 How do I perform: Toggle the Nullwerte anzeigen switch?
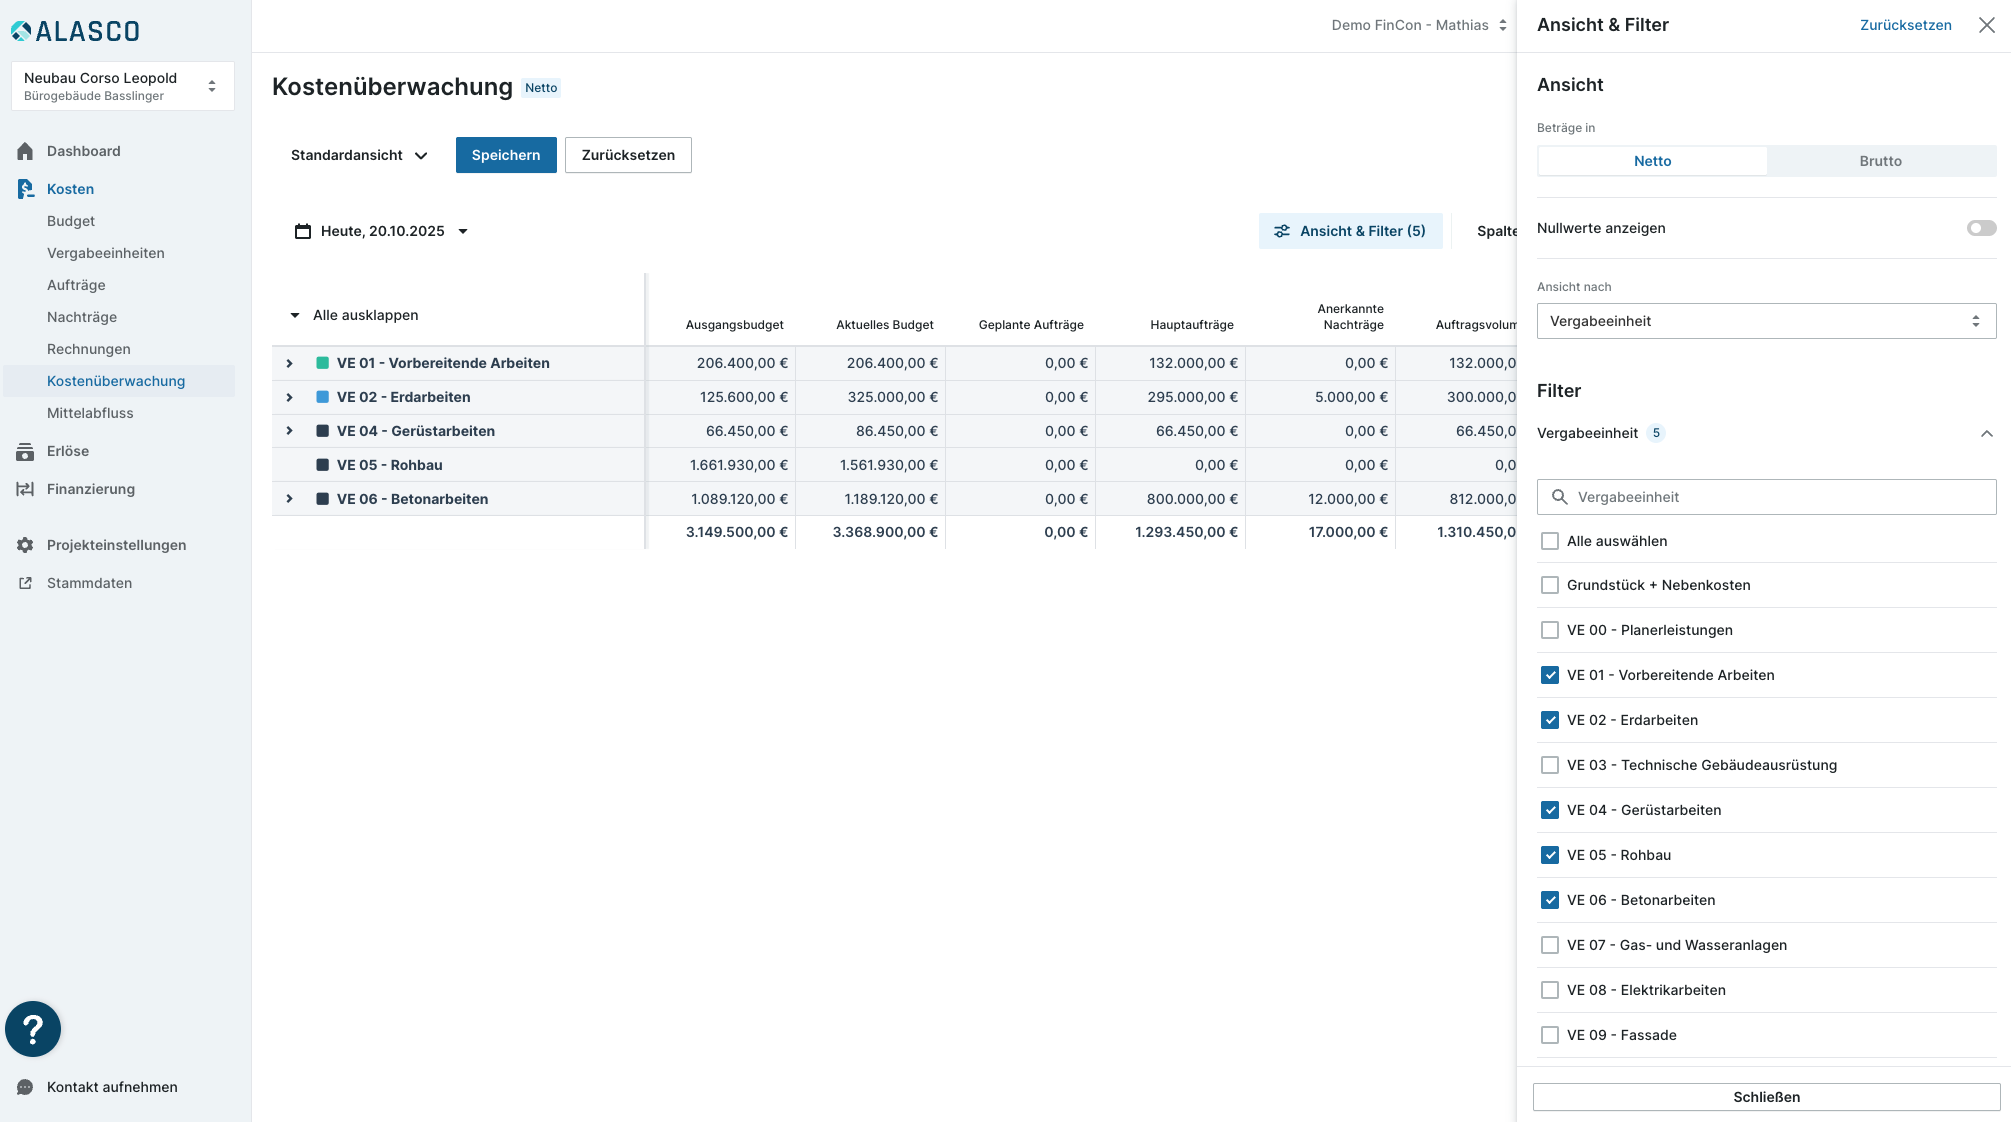pyautogui.click(x=1980, y=228)
